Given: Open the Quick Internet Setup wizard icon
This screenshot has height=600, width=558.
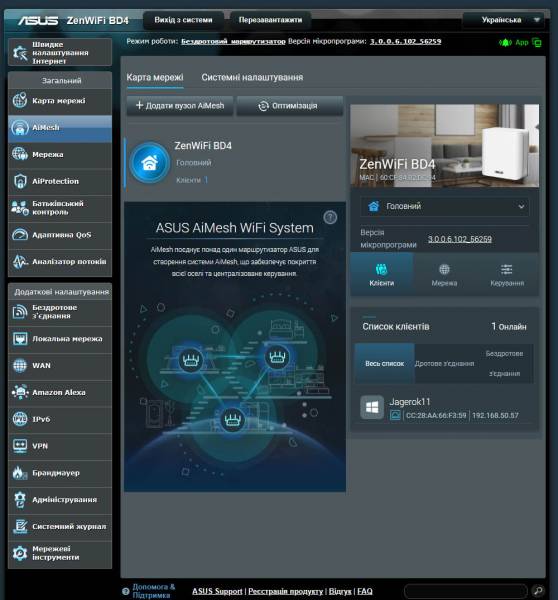Looking at the screenshot, I should point(20,53).
